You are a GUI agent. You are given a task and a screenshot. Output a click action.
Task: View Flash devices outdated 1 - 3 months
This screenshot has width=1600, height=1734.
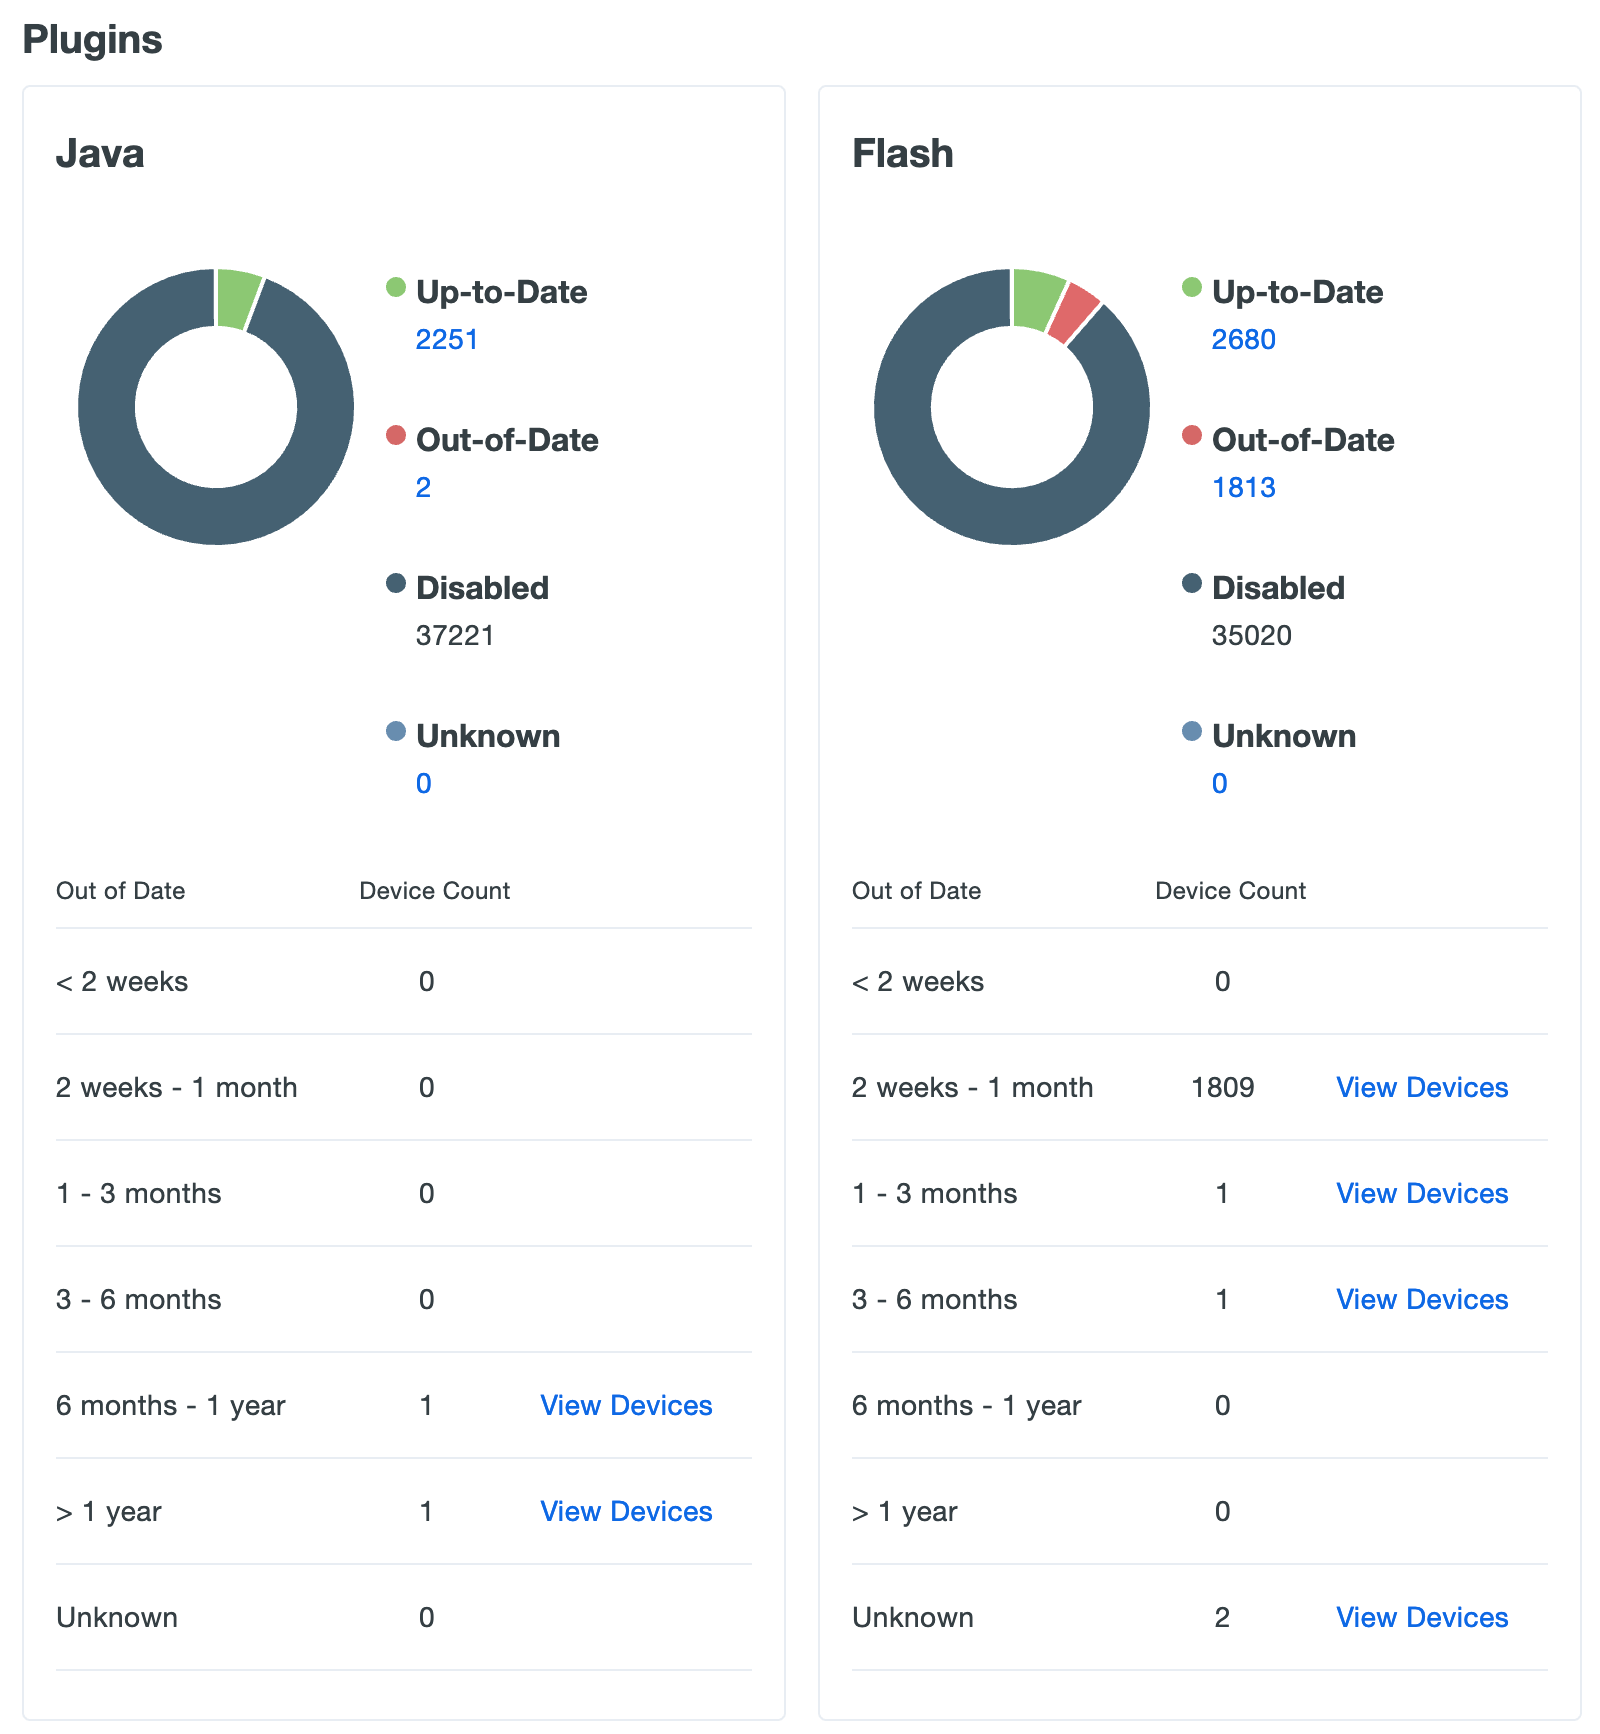pyautogui.click(x=1422, y=1194)
